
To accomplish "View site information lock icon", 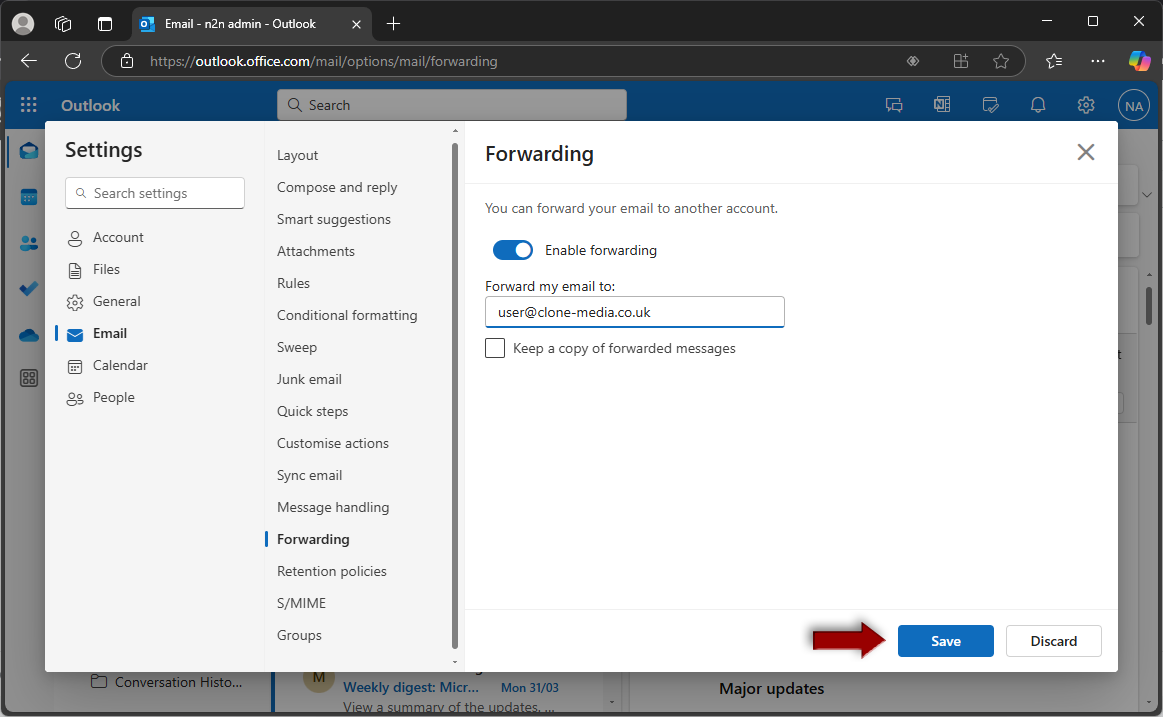I will point(127,61).
